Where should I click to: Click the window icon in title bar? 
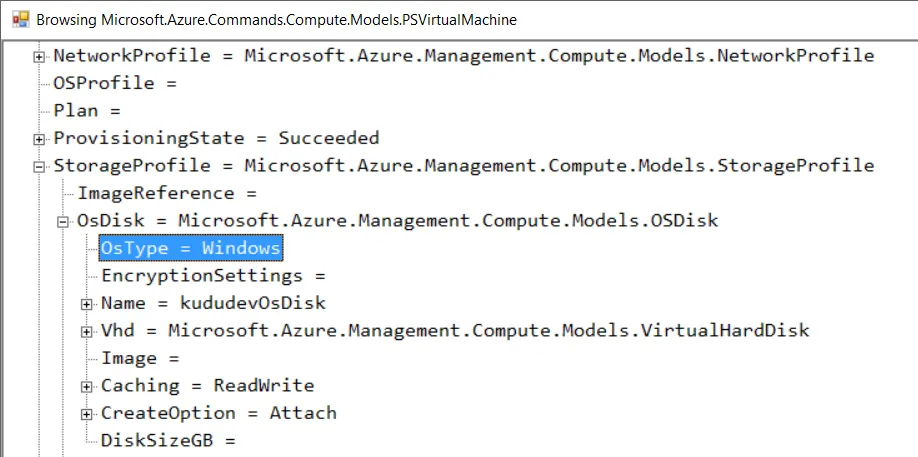[x=20, y=19]
